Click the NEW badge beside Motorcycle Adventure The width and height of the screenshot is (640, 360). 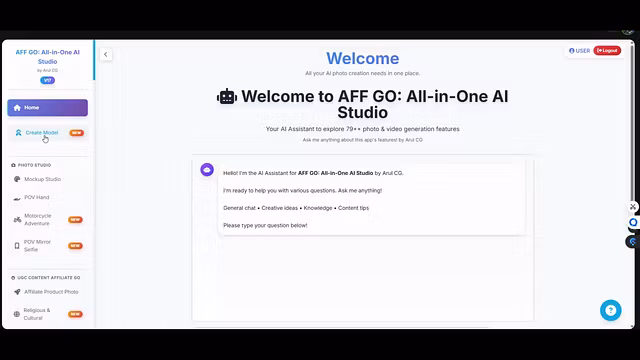tap(75, 220)
